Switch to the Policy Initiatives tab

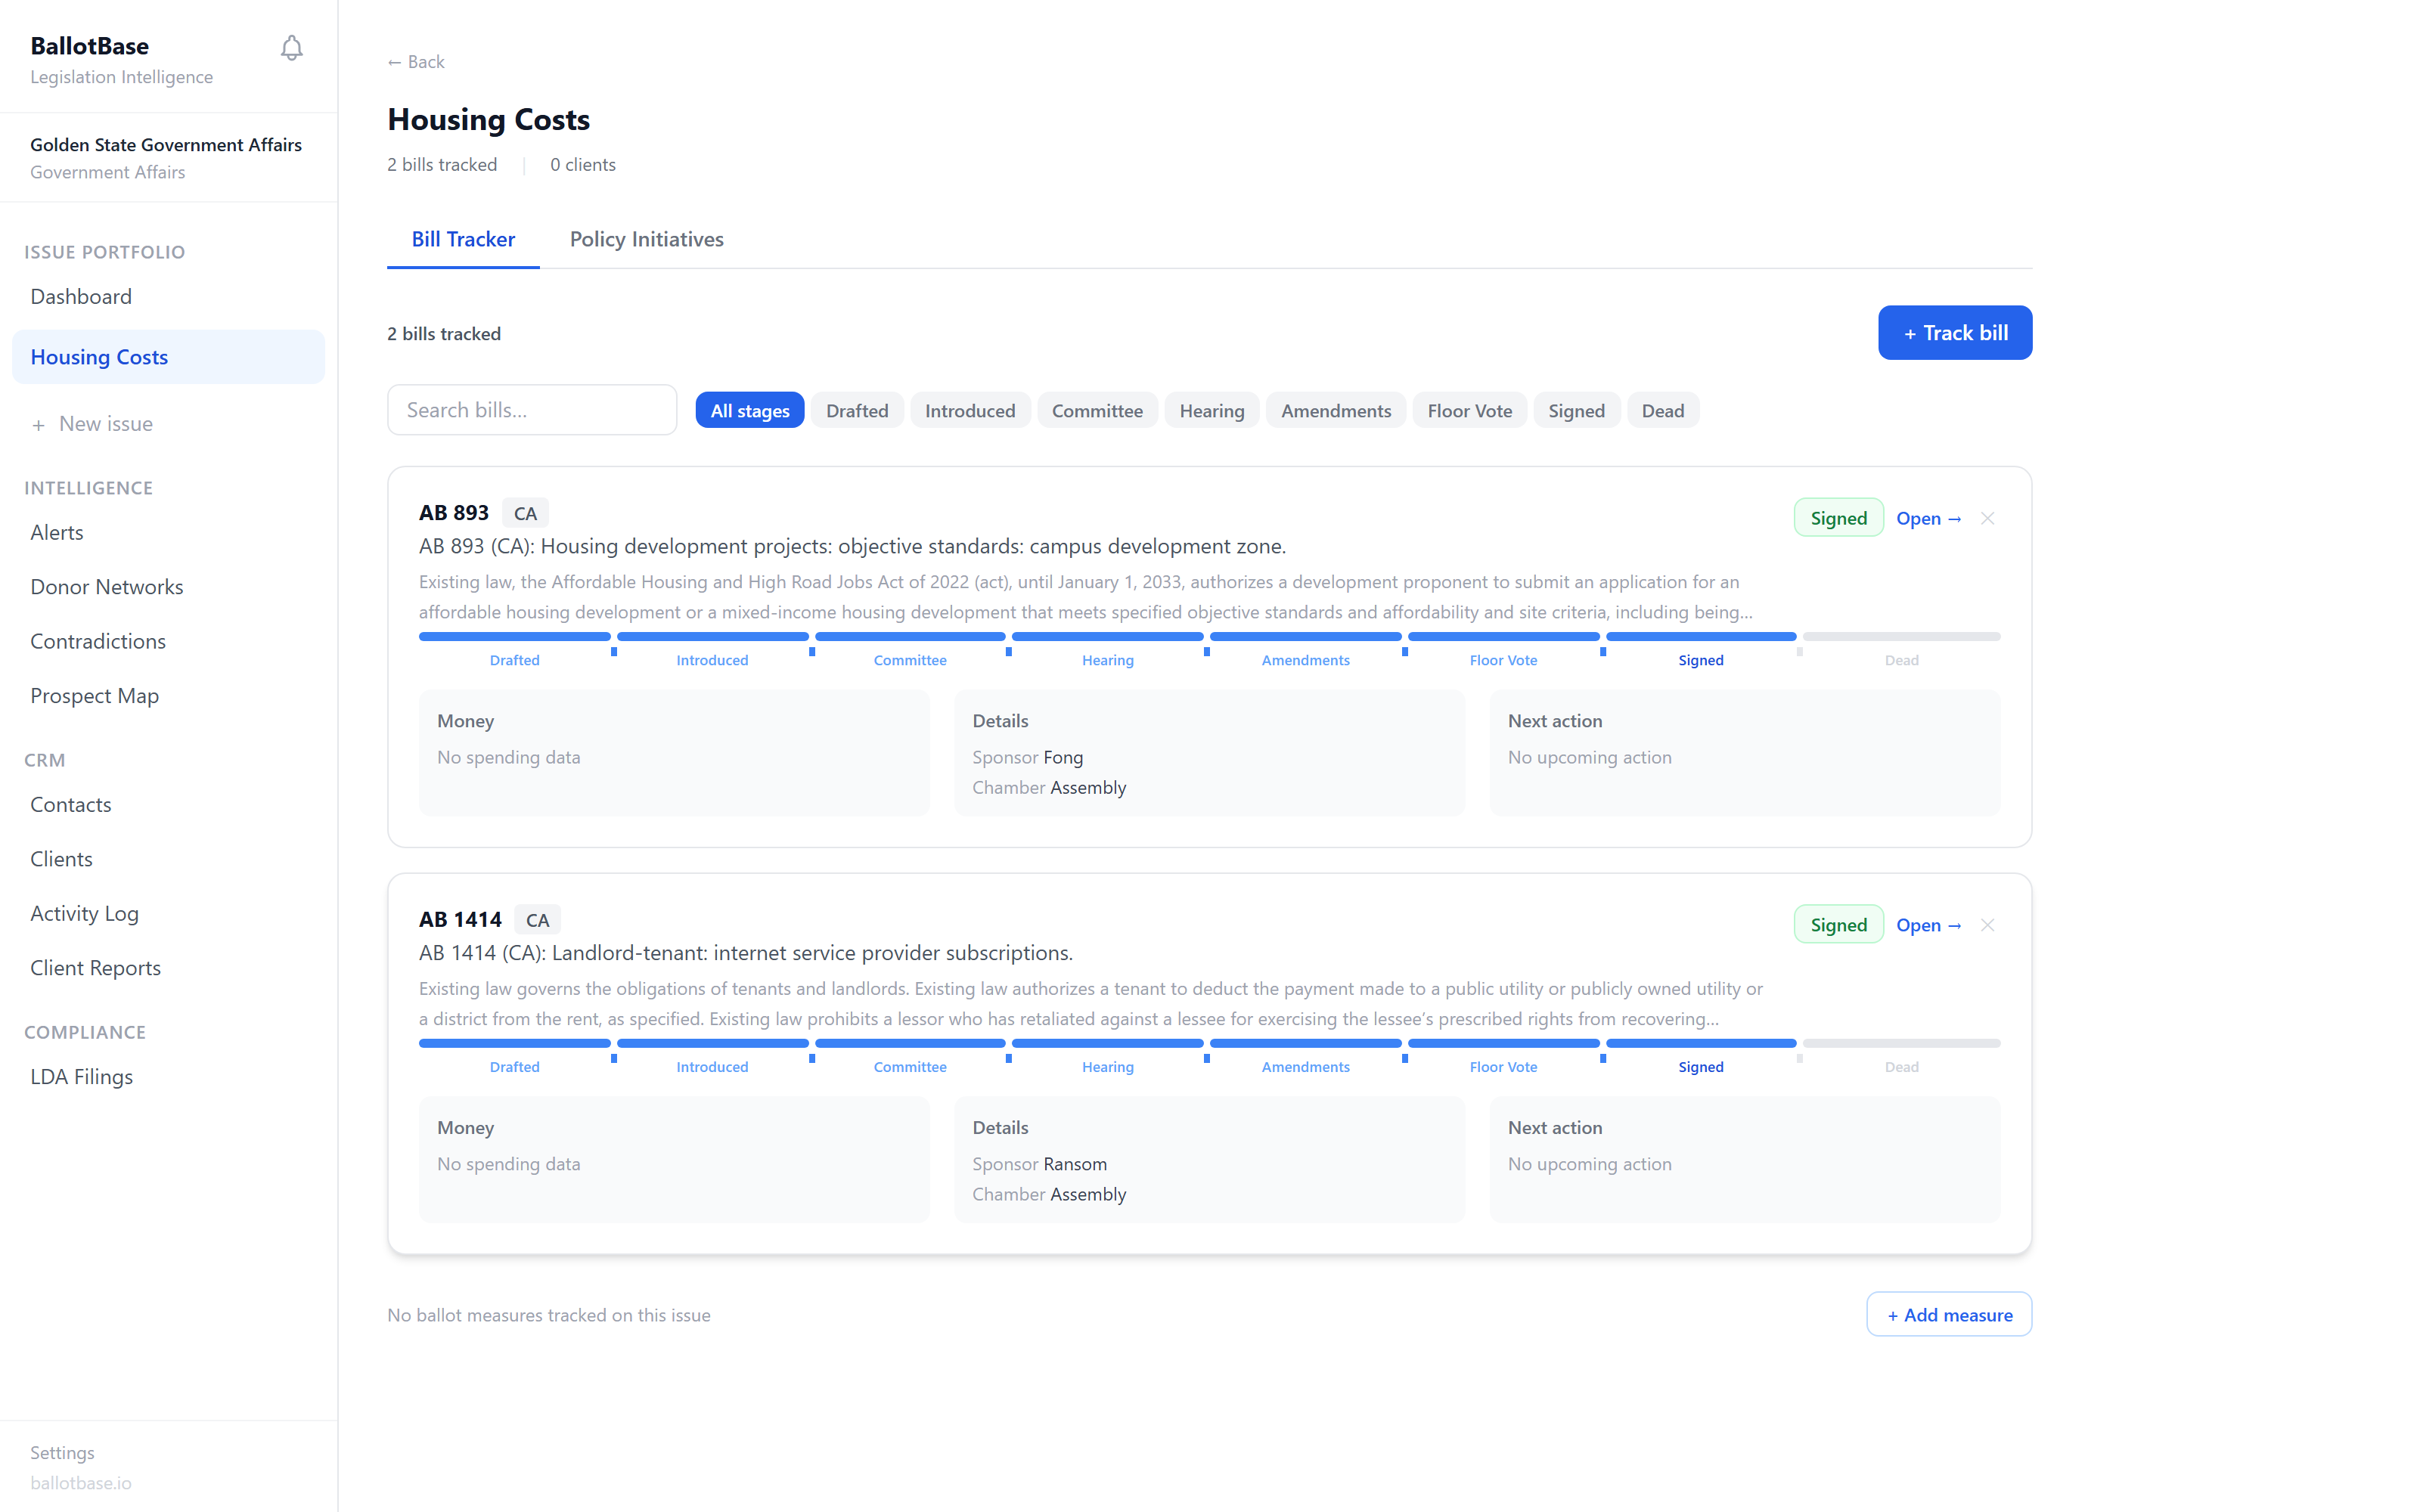pyautogui.click(x=646, y=239)
